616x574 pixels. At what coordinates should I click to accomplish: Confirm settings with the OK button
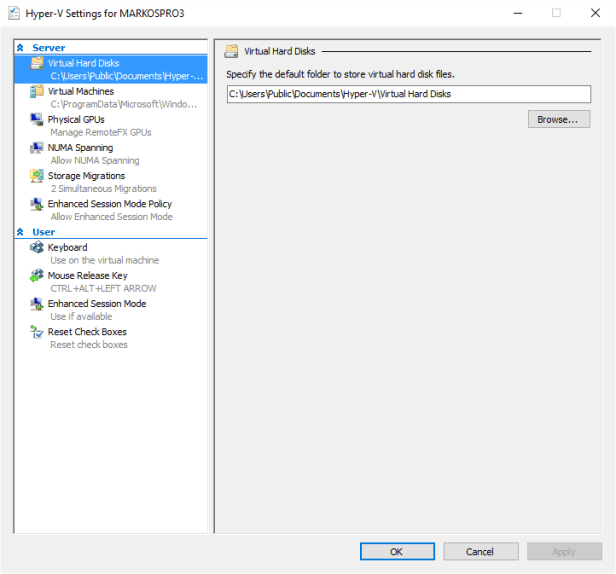point(397,551)
